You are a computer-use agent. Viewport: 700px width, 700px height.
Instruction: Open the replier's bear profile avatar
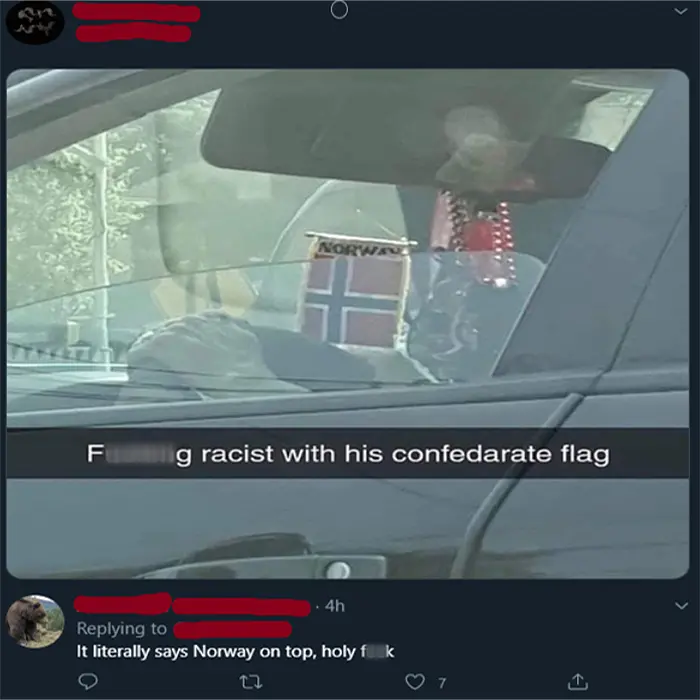[35, 621]
